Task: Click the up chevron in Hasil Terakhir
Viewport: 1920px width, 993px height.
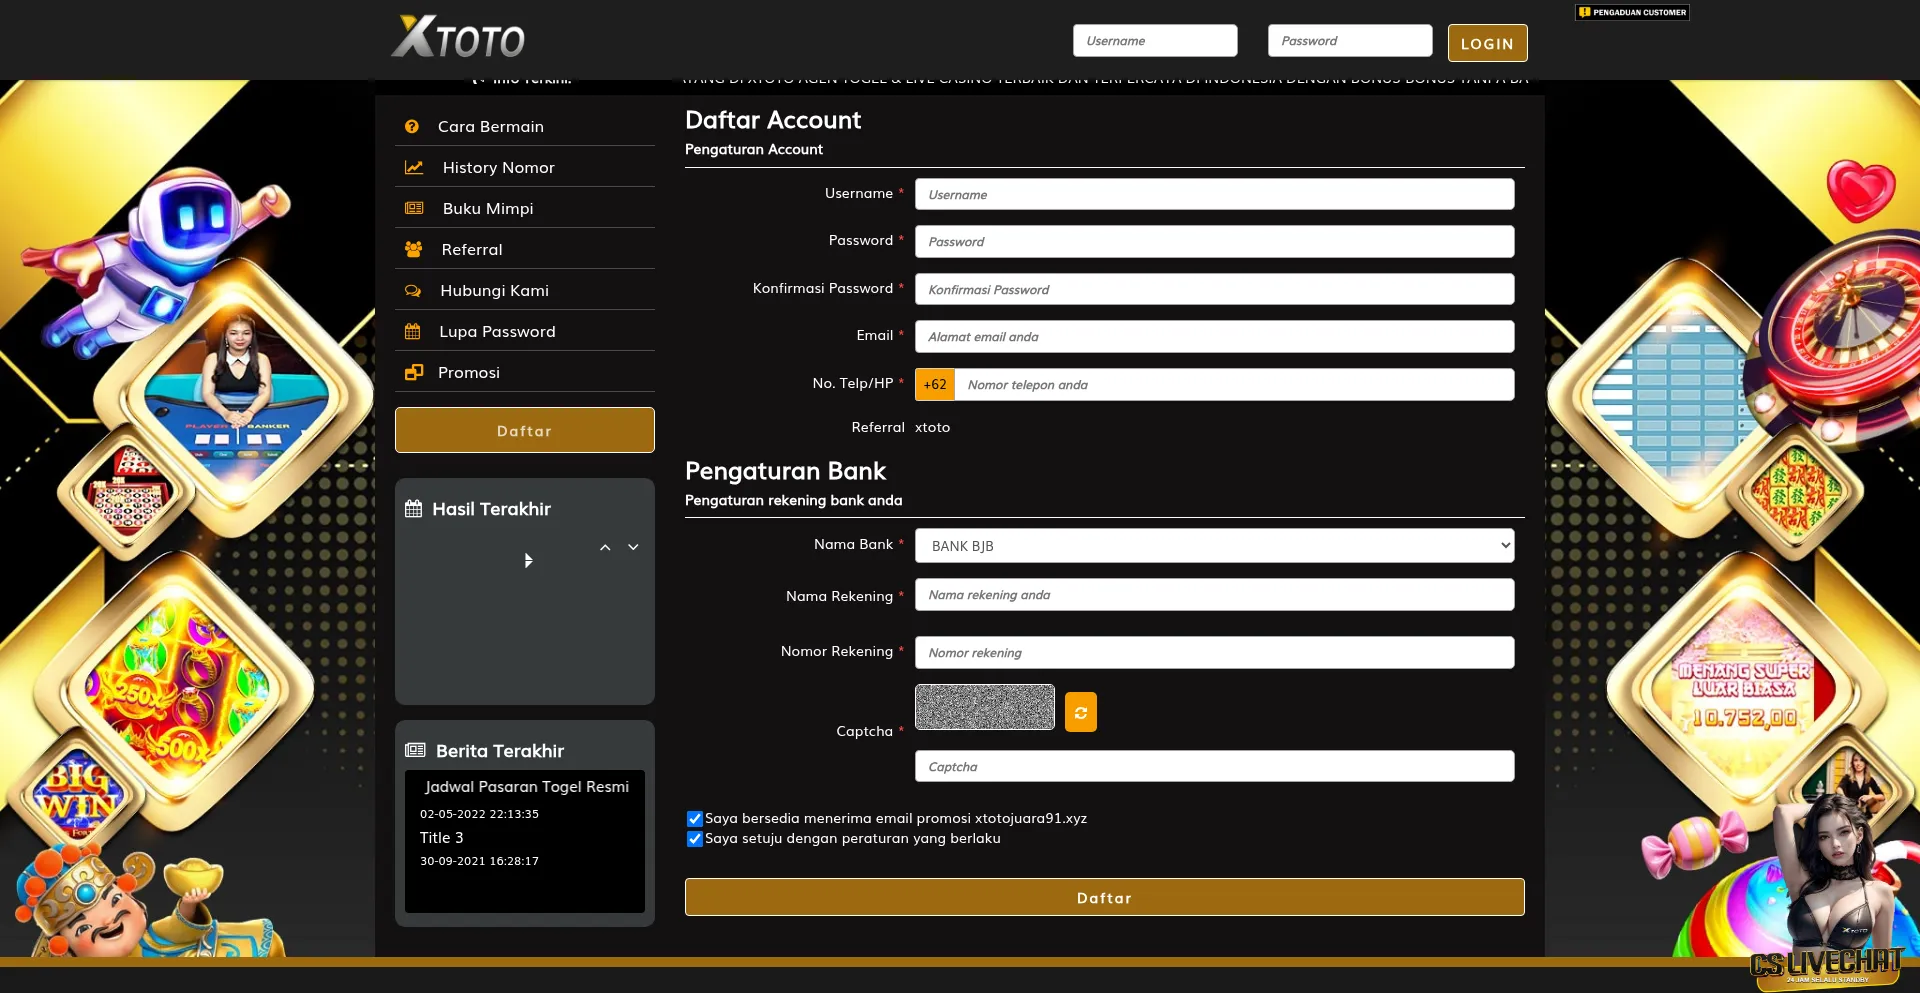Action: coord(605,548)
